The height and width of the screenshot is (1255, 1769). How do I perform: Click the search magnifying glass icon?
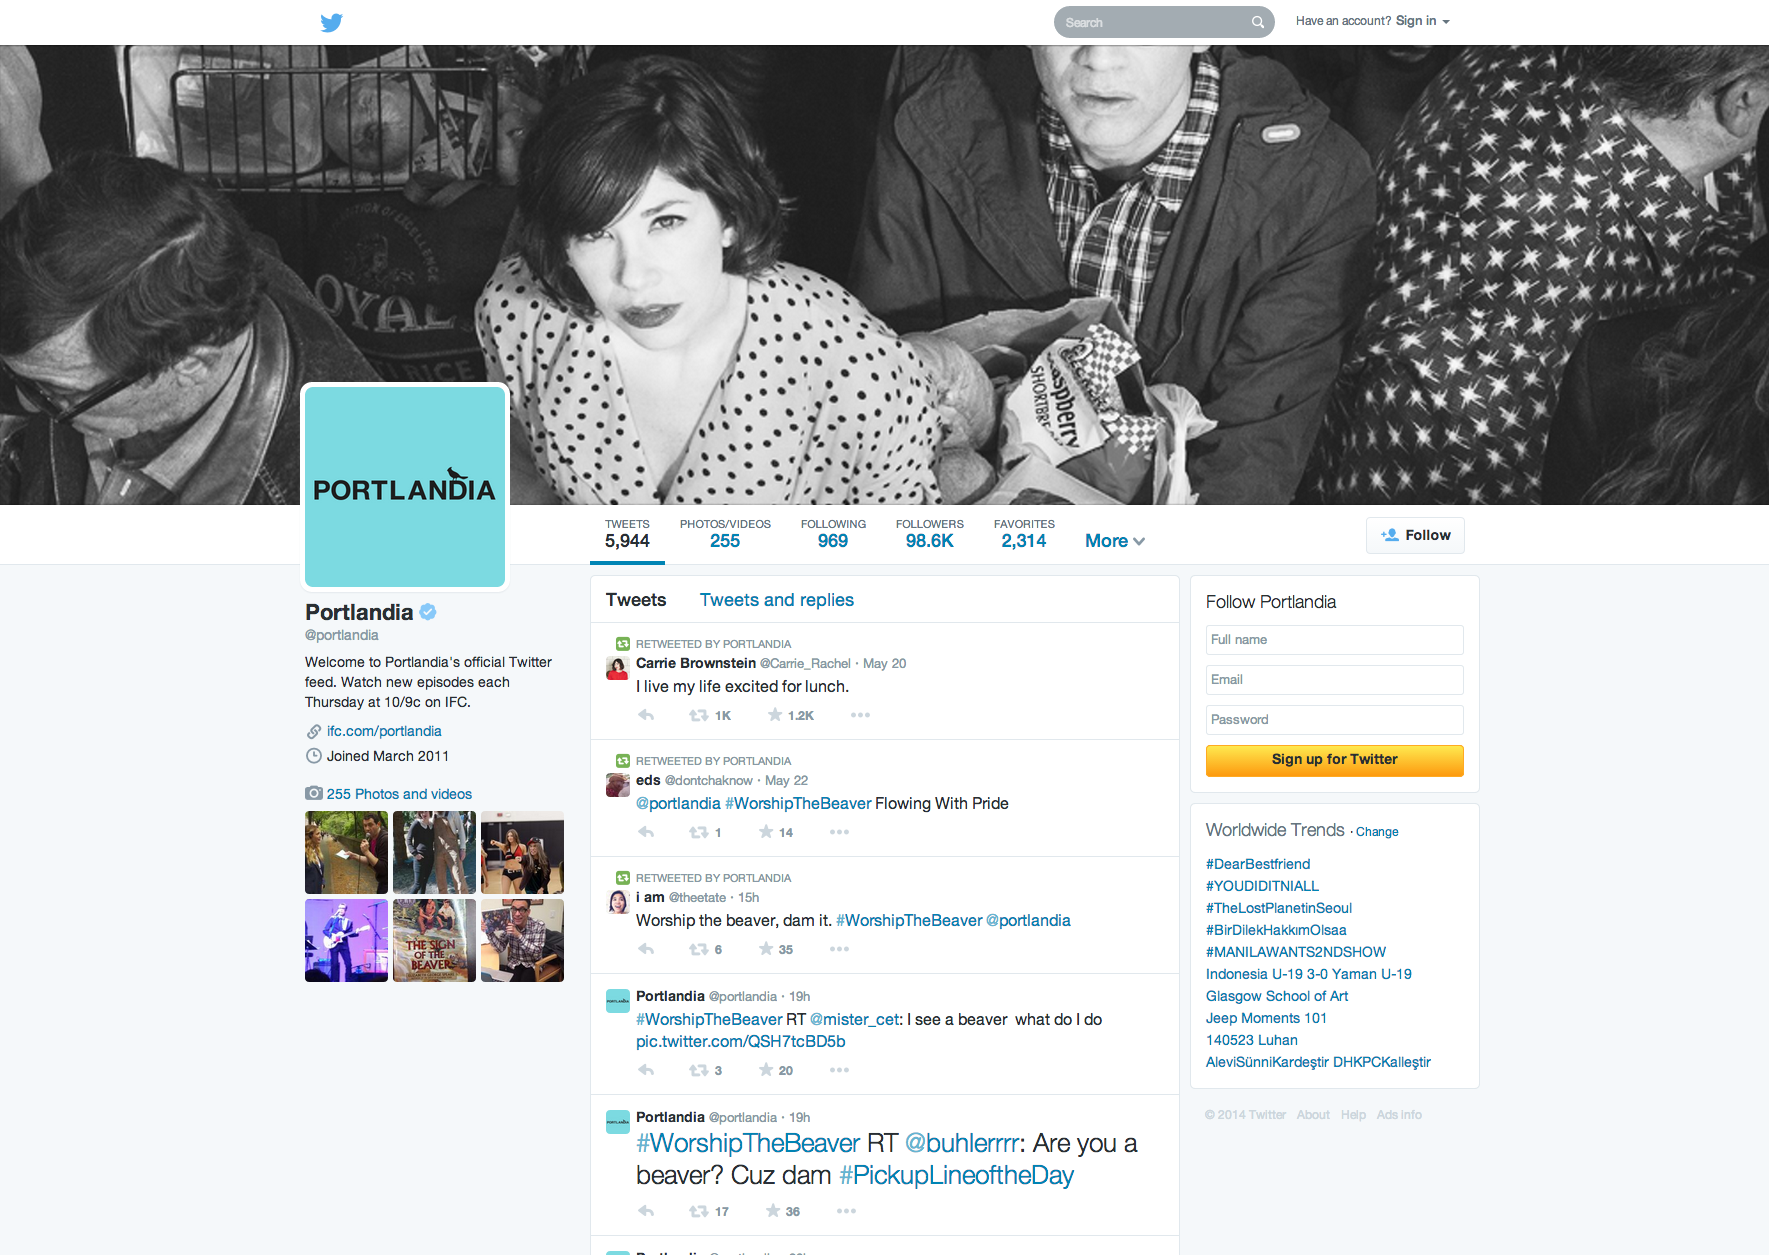1257,22
